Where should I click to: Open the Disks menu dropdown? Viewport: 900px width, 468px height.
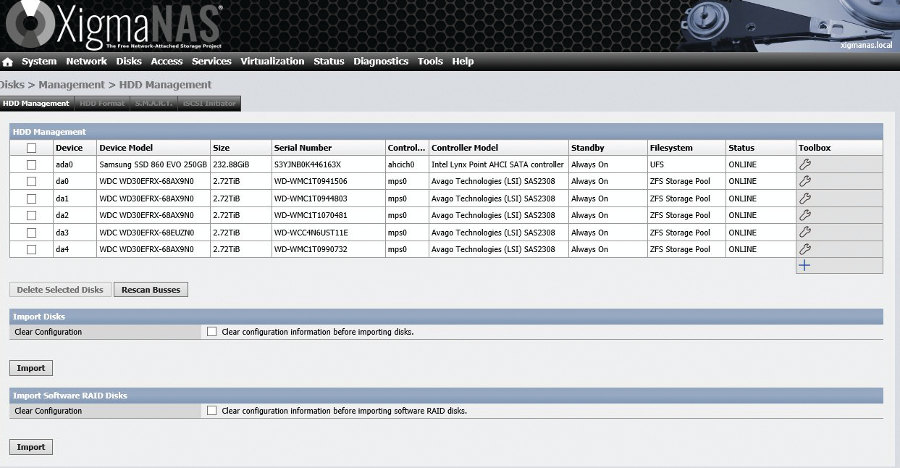point(129,61)
